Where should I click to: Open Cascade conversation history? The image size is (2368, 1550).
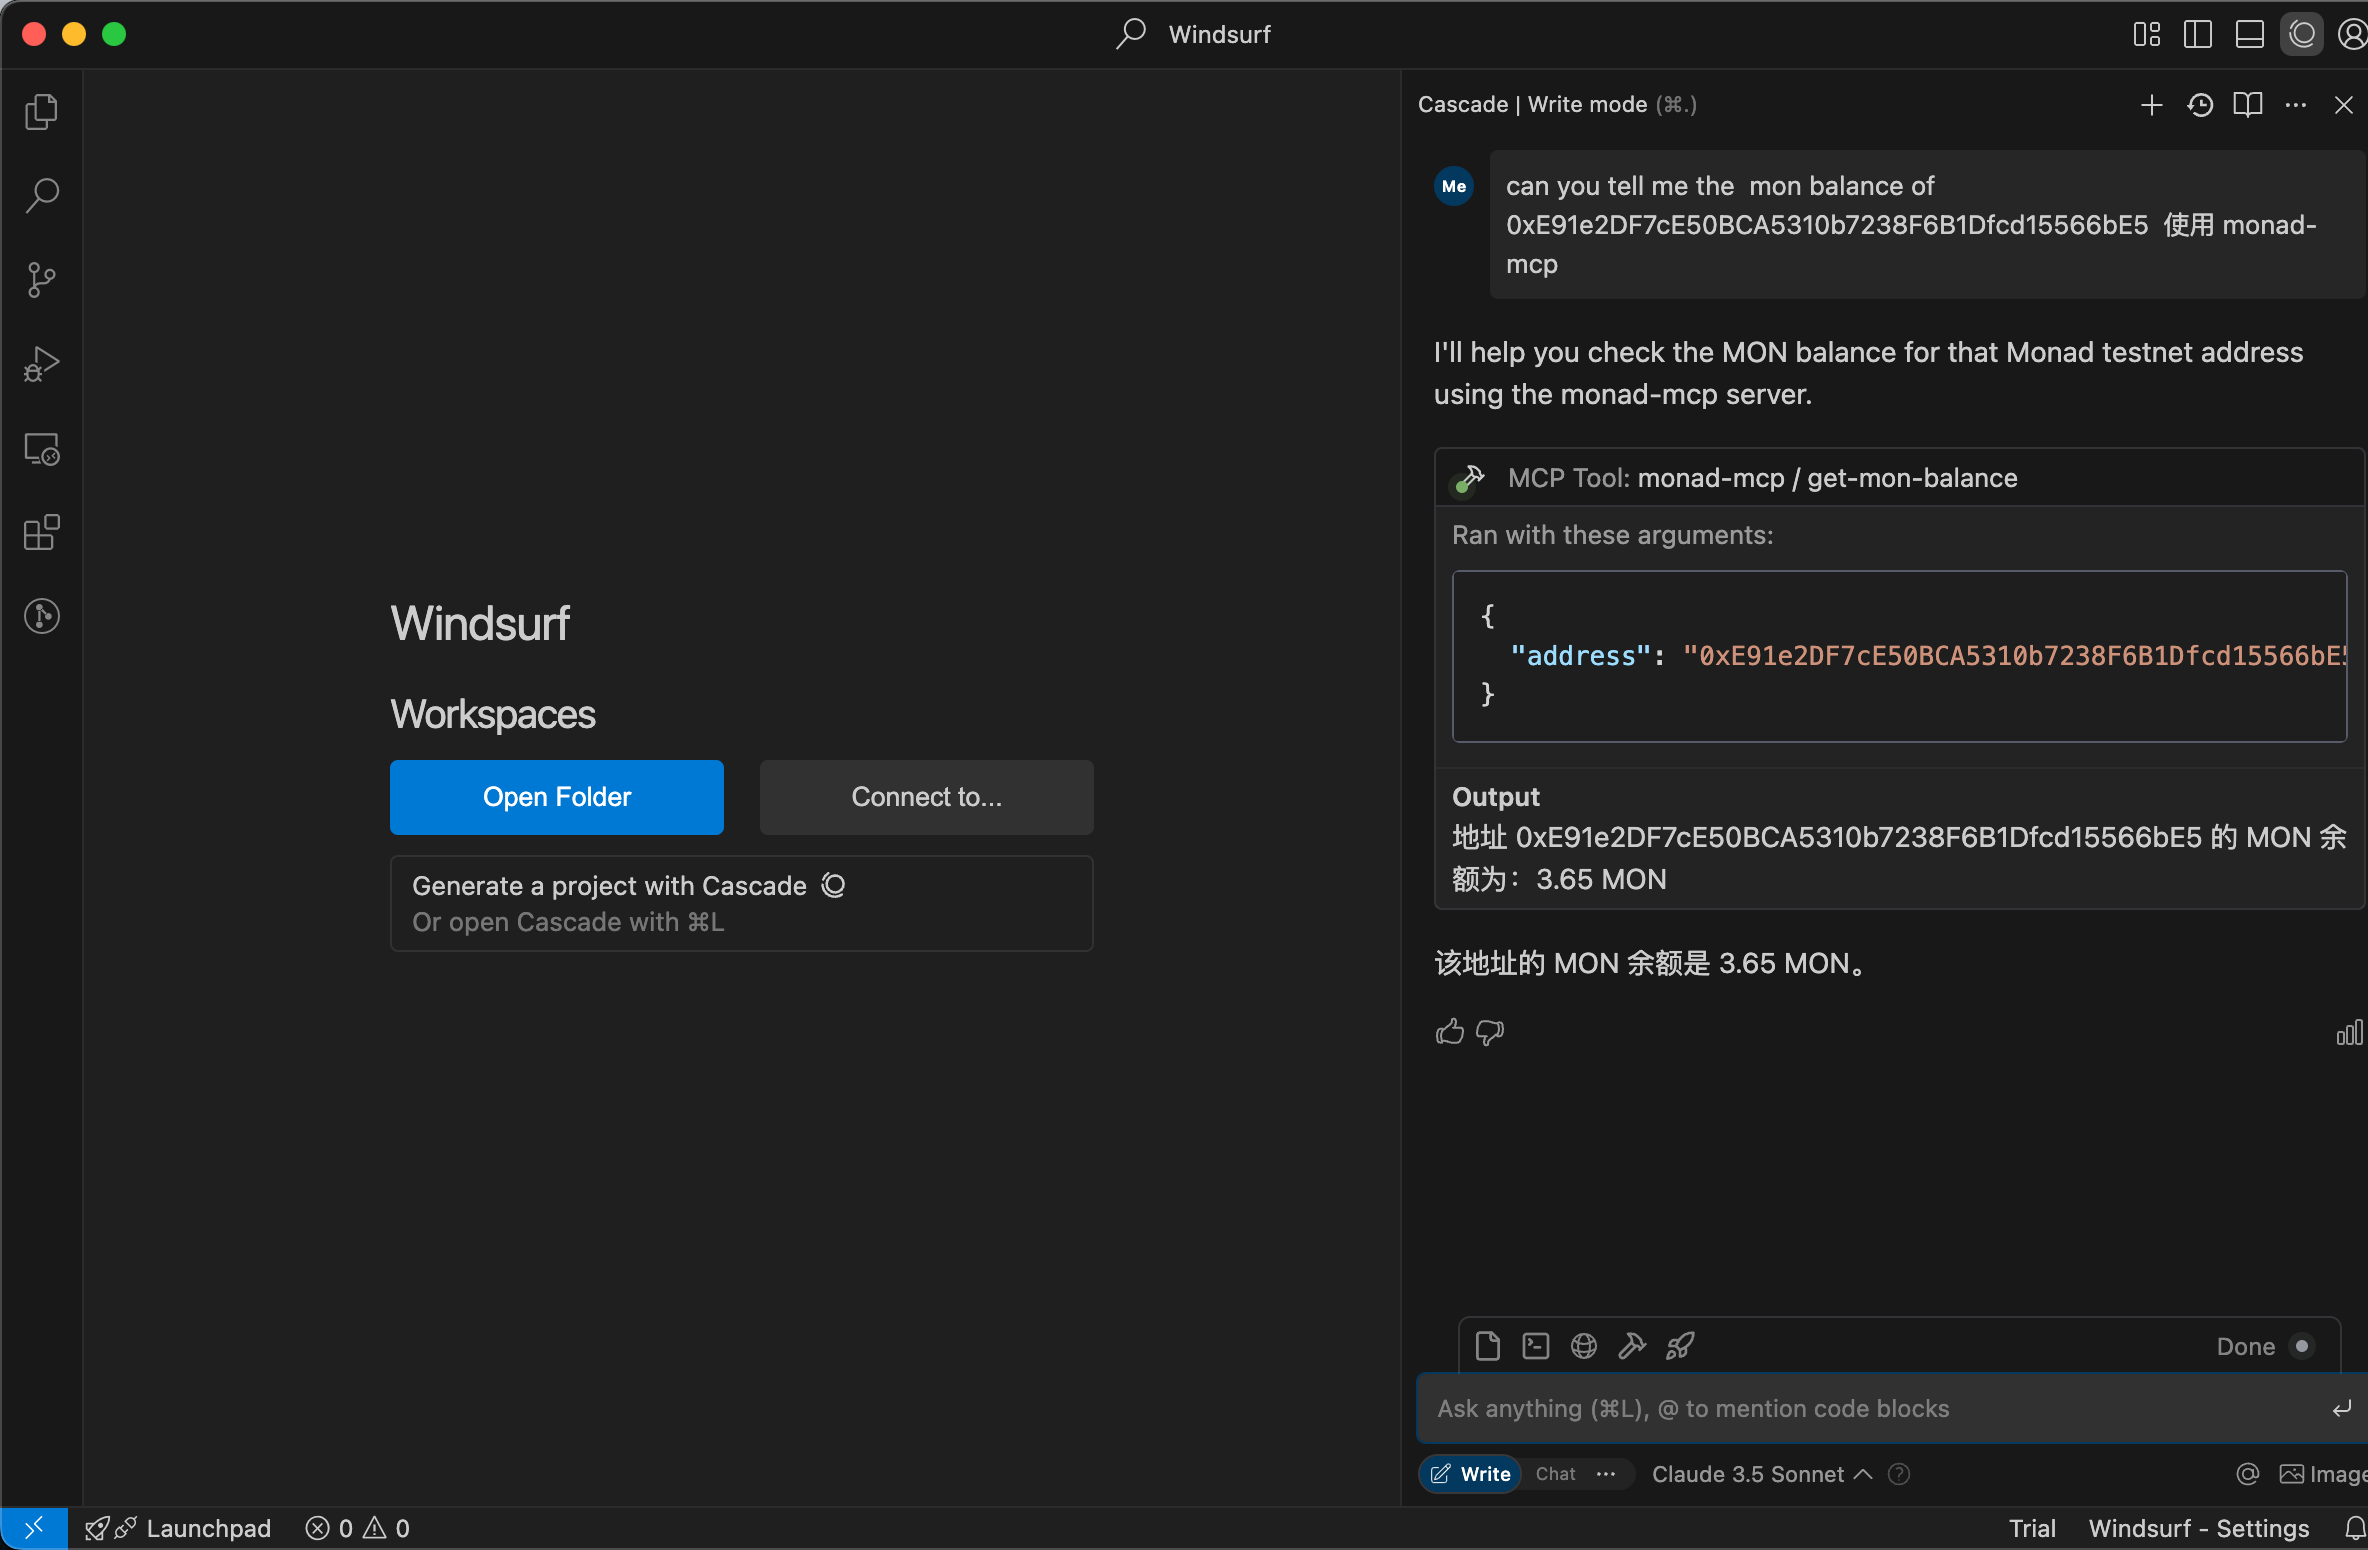2200,105
